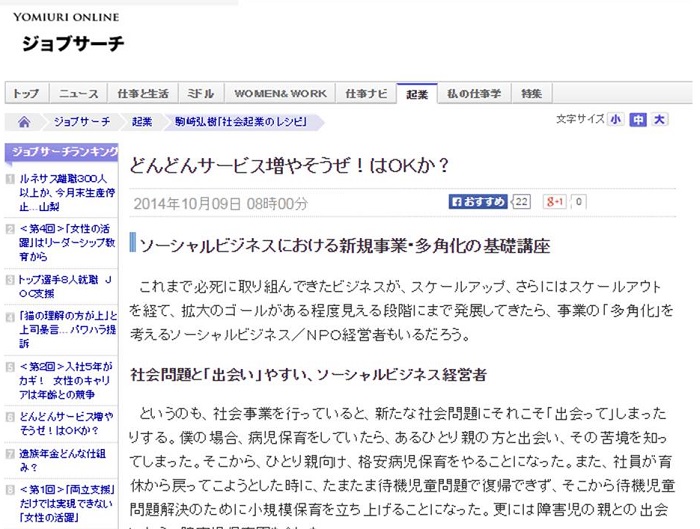
Task: Click the Google+ count 0 bubble
Action: pos(578,202)
